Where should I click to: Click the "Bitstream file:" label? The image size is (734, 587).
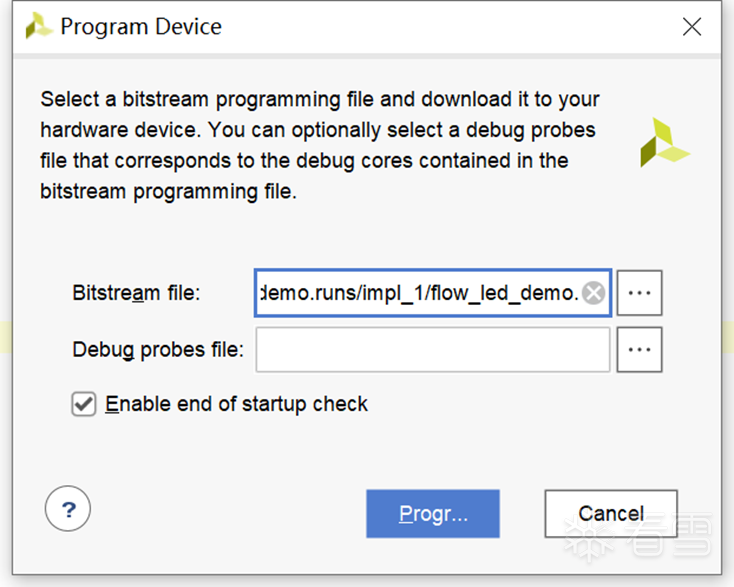click(x=137, y=293)
